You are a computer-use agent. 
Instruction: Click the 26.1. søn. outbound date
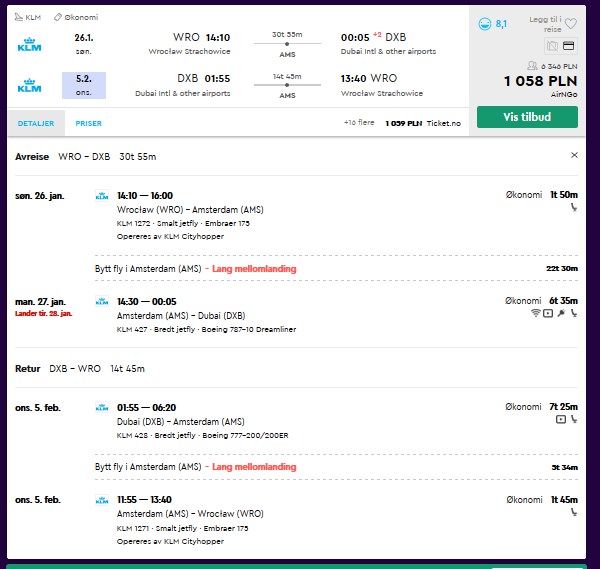point(84,44)
